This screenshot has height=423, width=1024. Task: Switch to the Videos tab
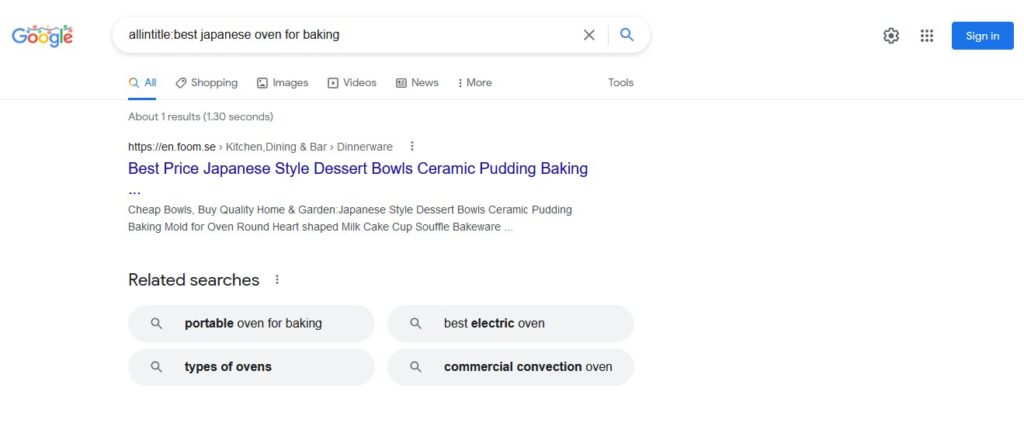click(352, 83)
